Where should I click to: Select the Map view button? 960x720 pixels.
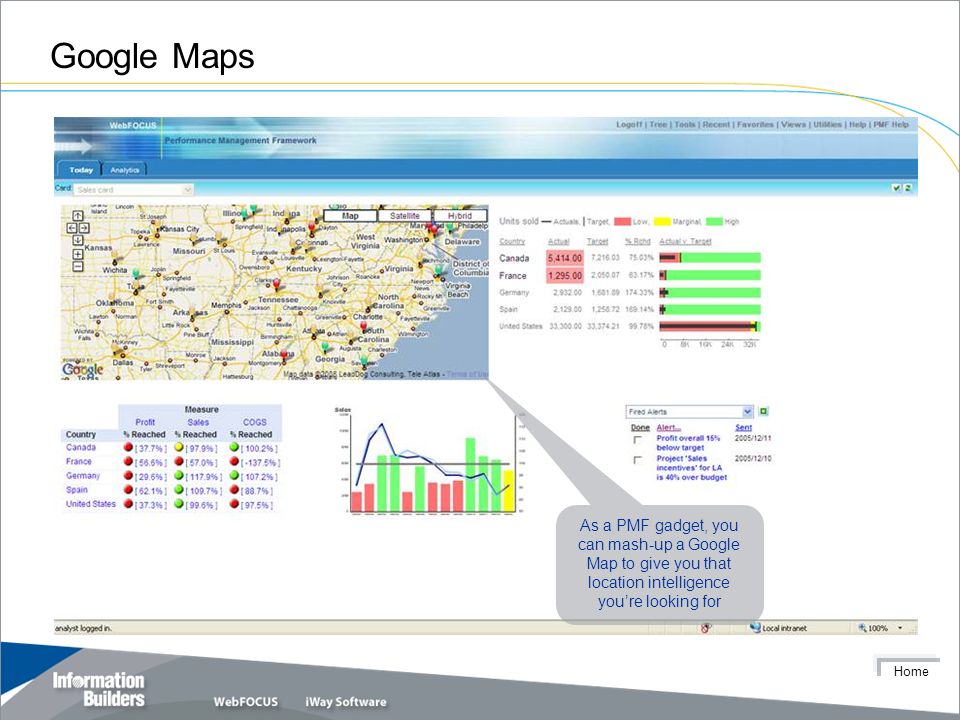(x=350, y=216)
